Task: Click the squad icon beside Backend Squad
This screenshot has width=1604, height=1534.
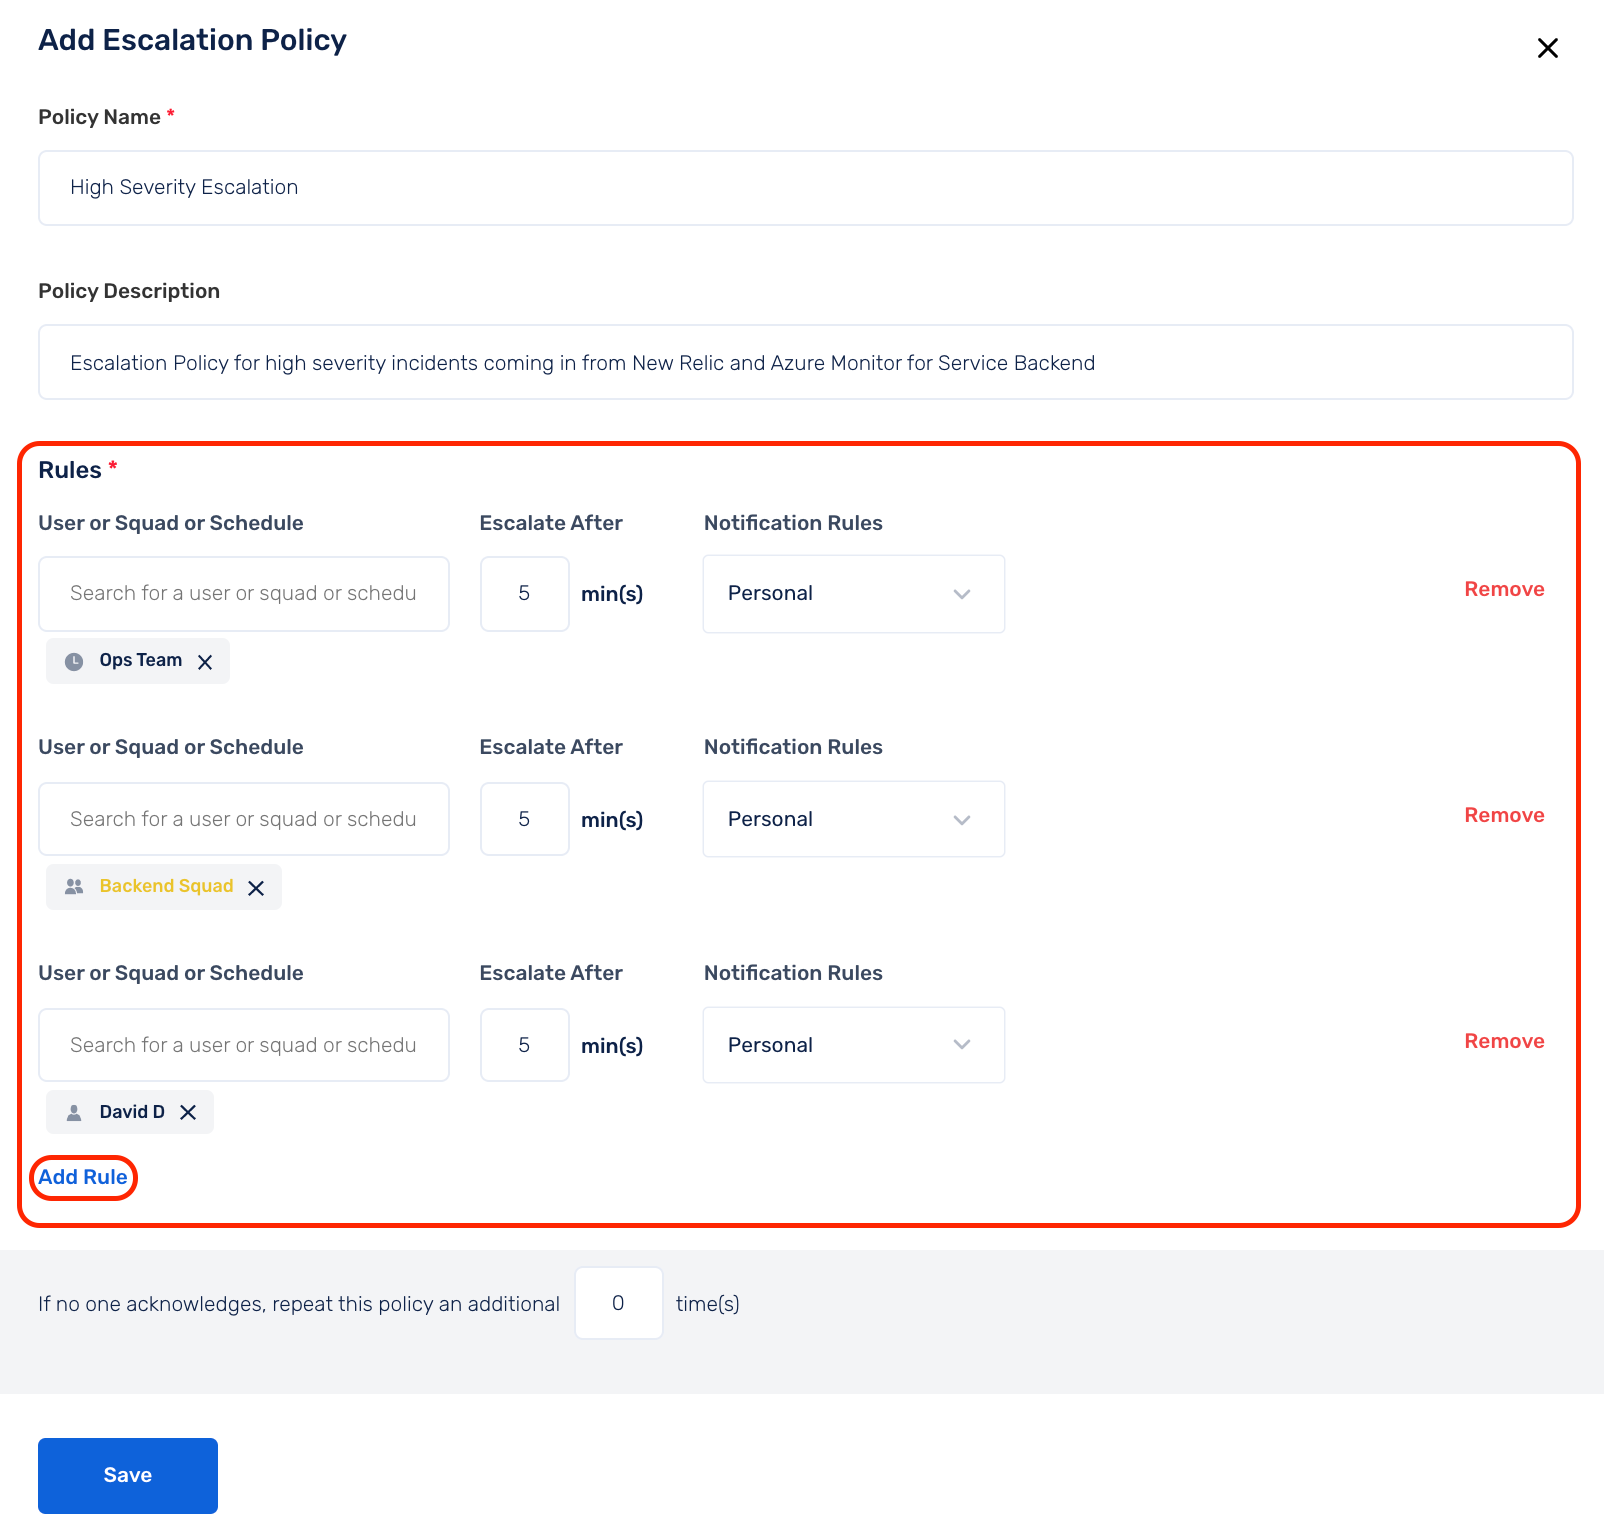Action: tap(74, 887)
